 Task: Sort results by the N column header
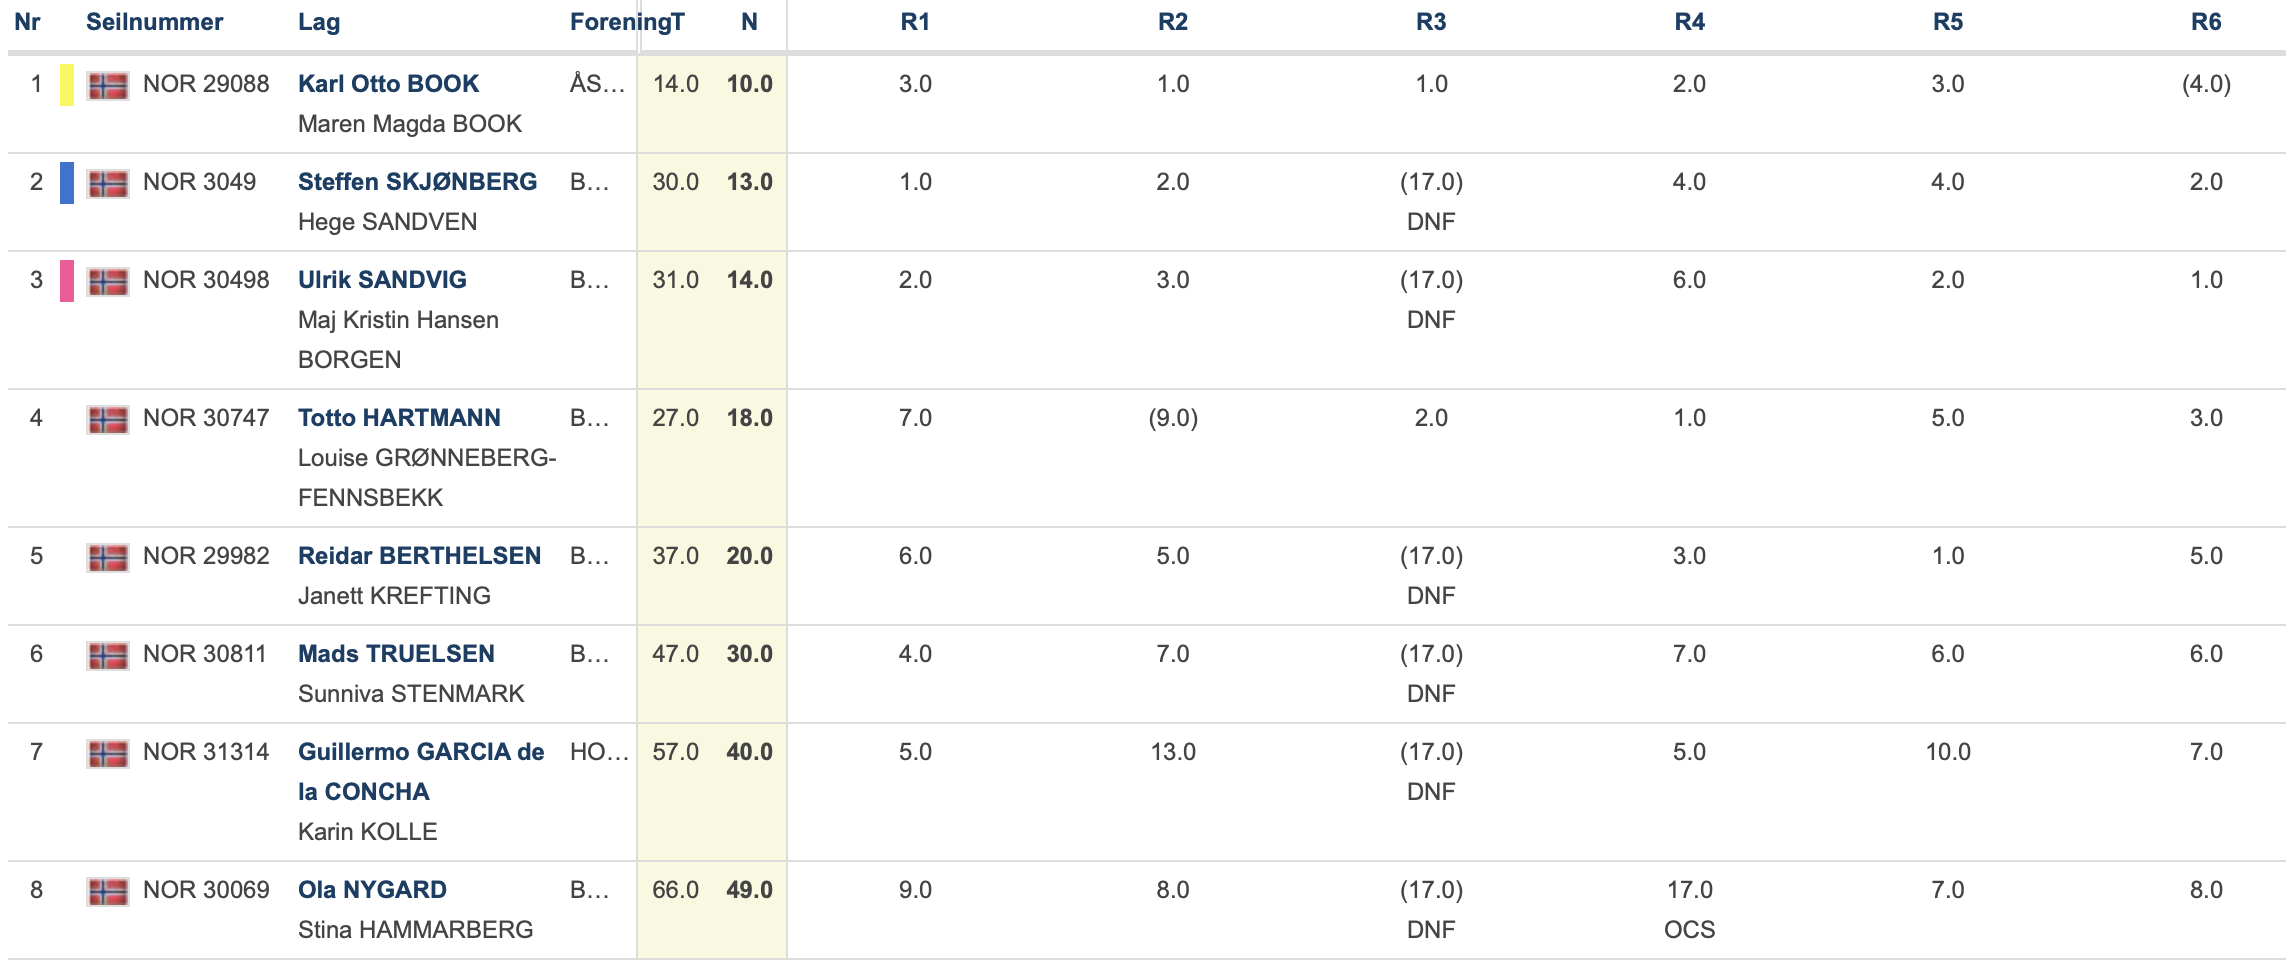coord(749,22)
